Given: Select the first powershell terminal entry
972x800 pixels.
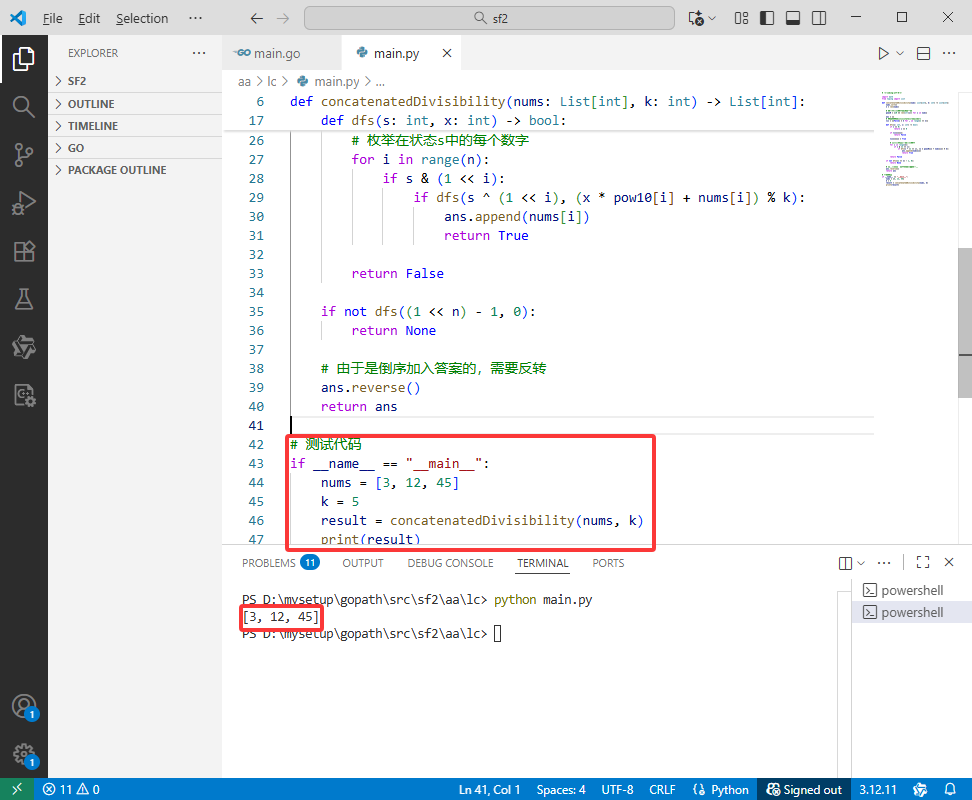Looking at the screenshot, I should click(x=911, y=591).
